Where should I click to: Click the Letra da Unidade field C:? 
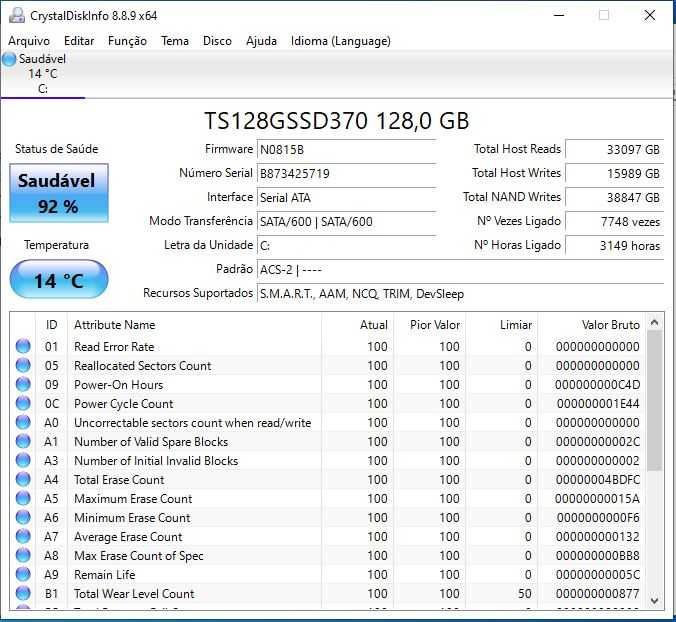tap(346, 246)
